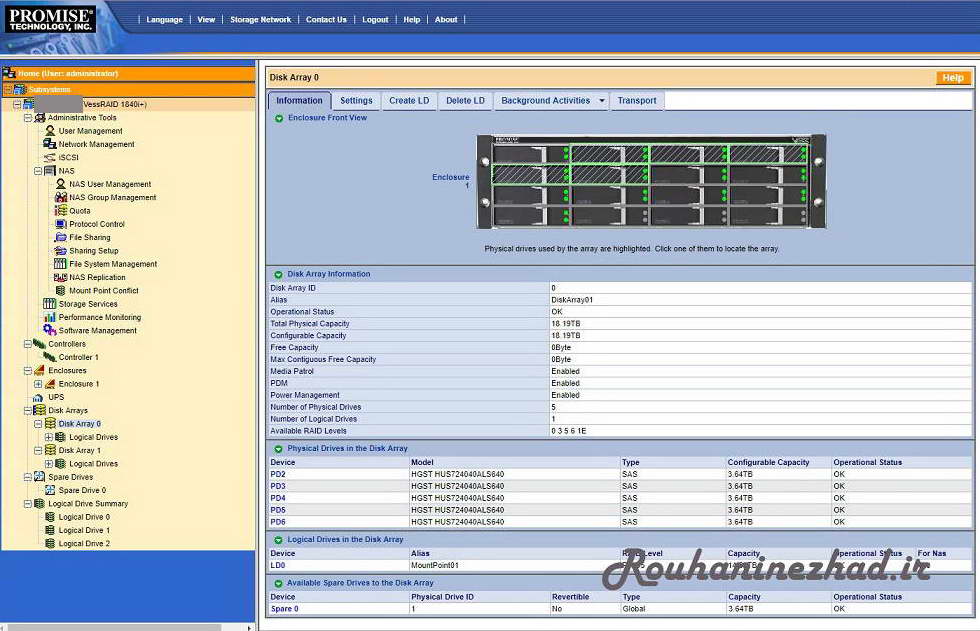
Task: Collapse the Spare Drives tree node
Action: tap(28, 477)
